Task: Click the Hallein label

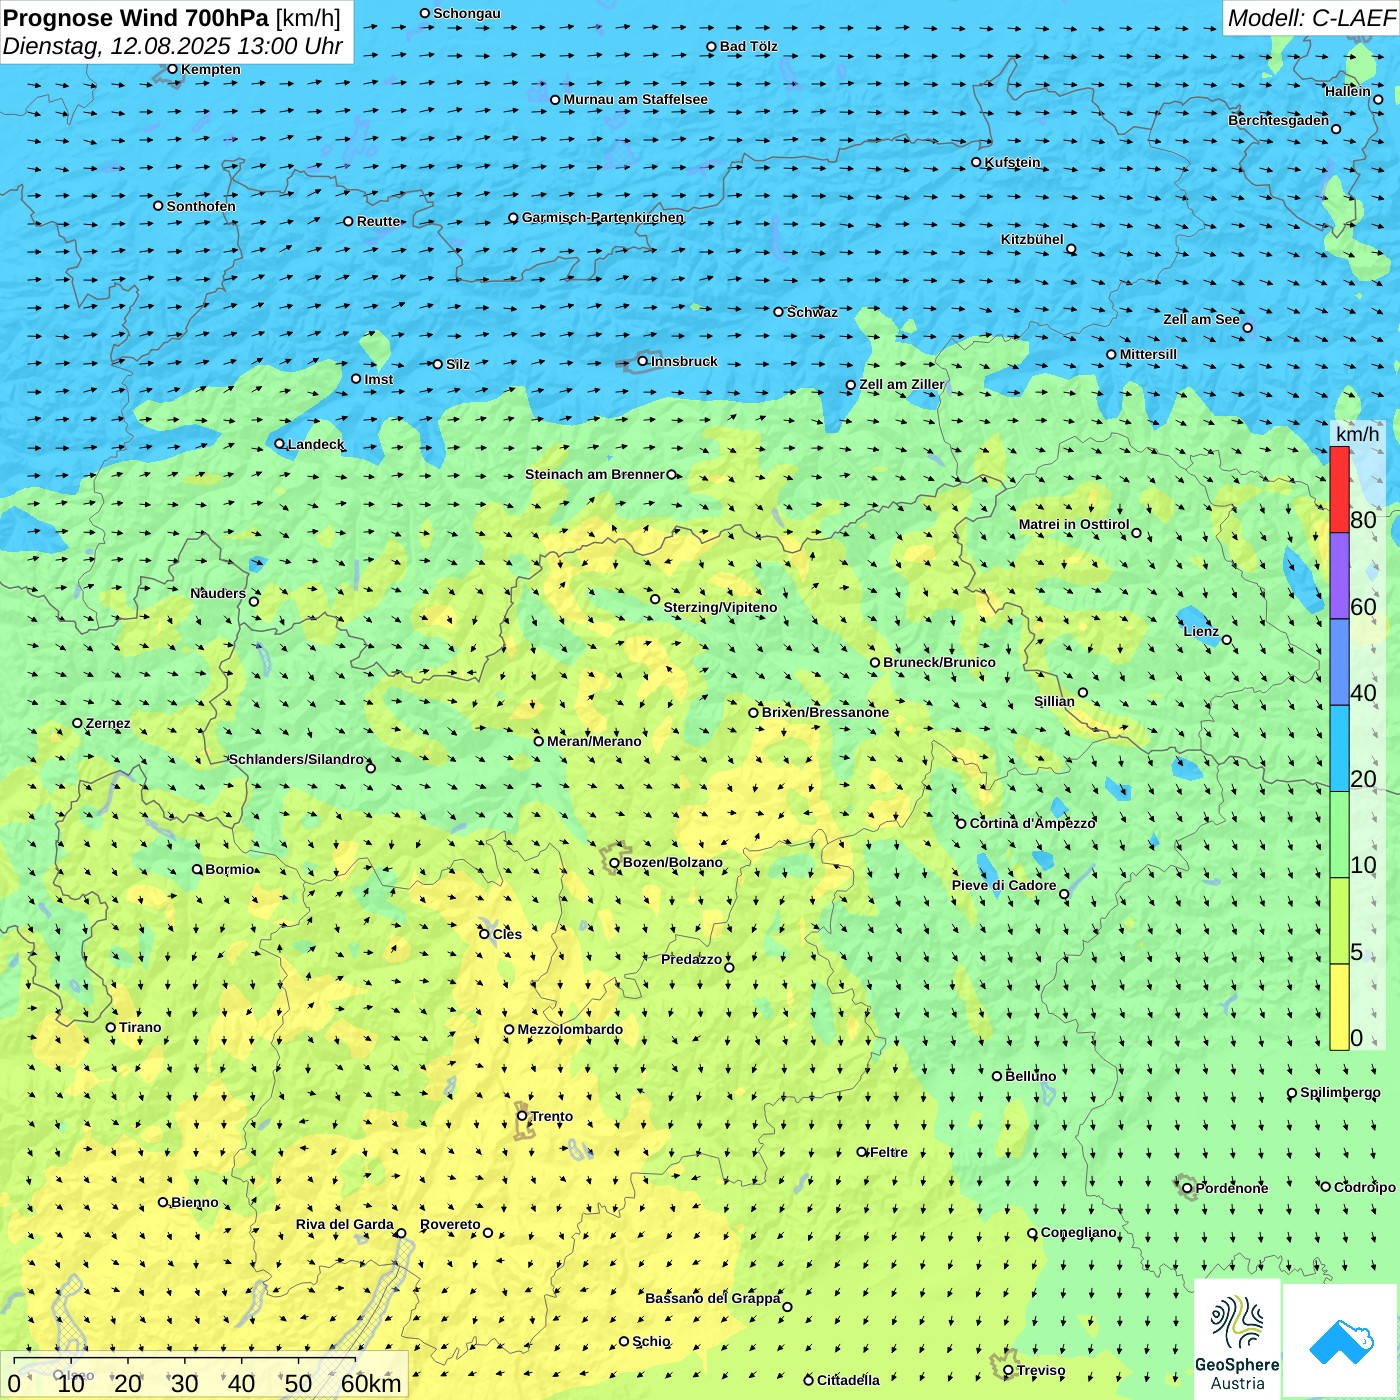Action: coord(1348,91)
